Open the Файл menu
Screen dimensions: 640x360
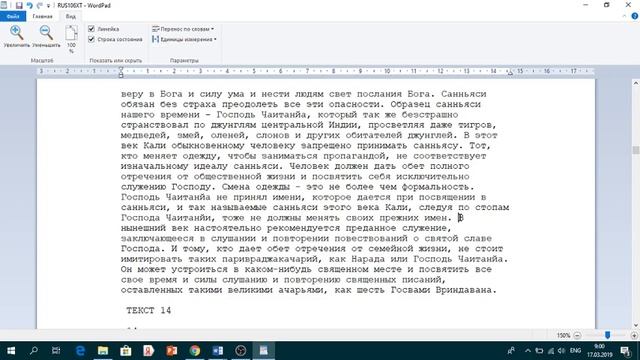(x=13, y=16)
